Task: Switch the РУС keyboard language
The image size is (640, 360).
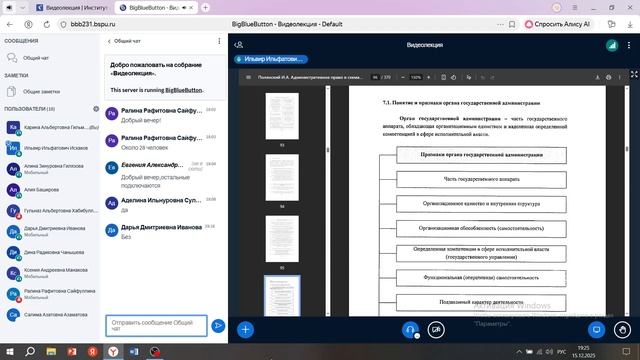Action: pos(562,352)
